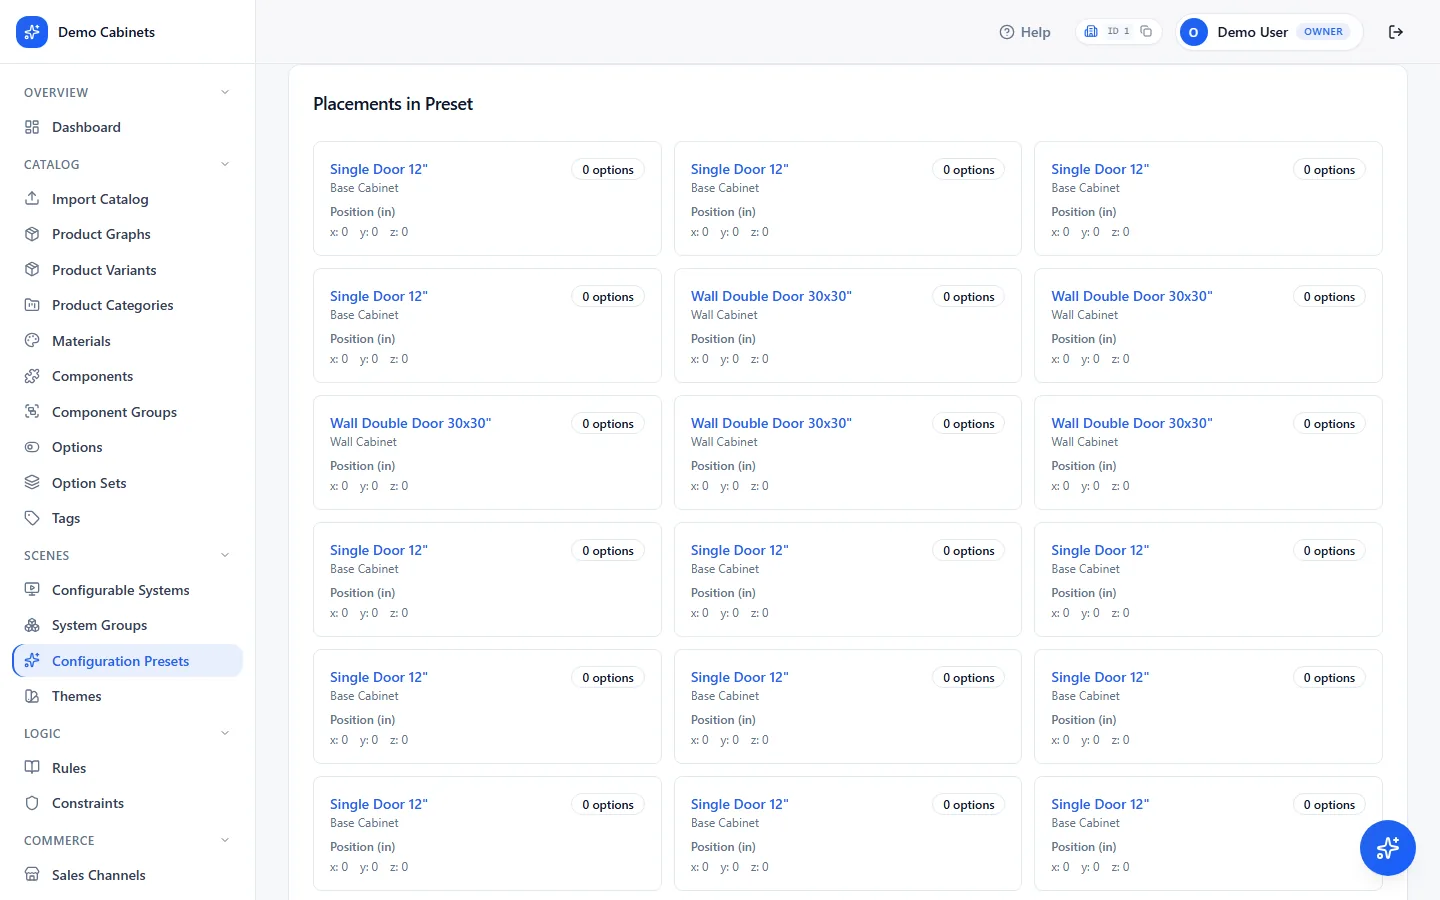The image size is (1440, 900).
Task: Click the Materials palette icon
Action: (32, 340)
